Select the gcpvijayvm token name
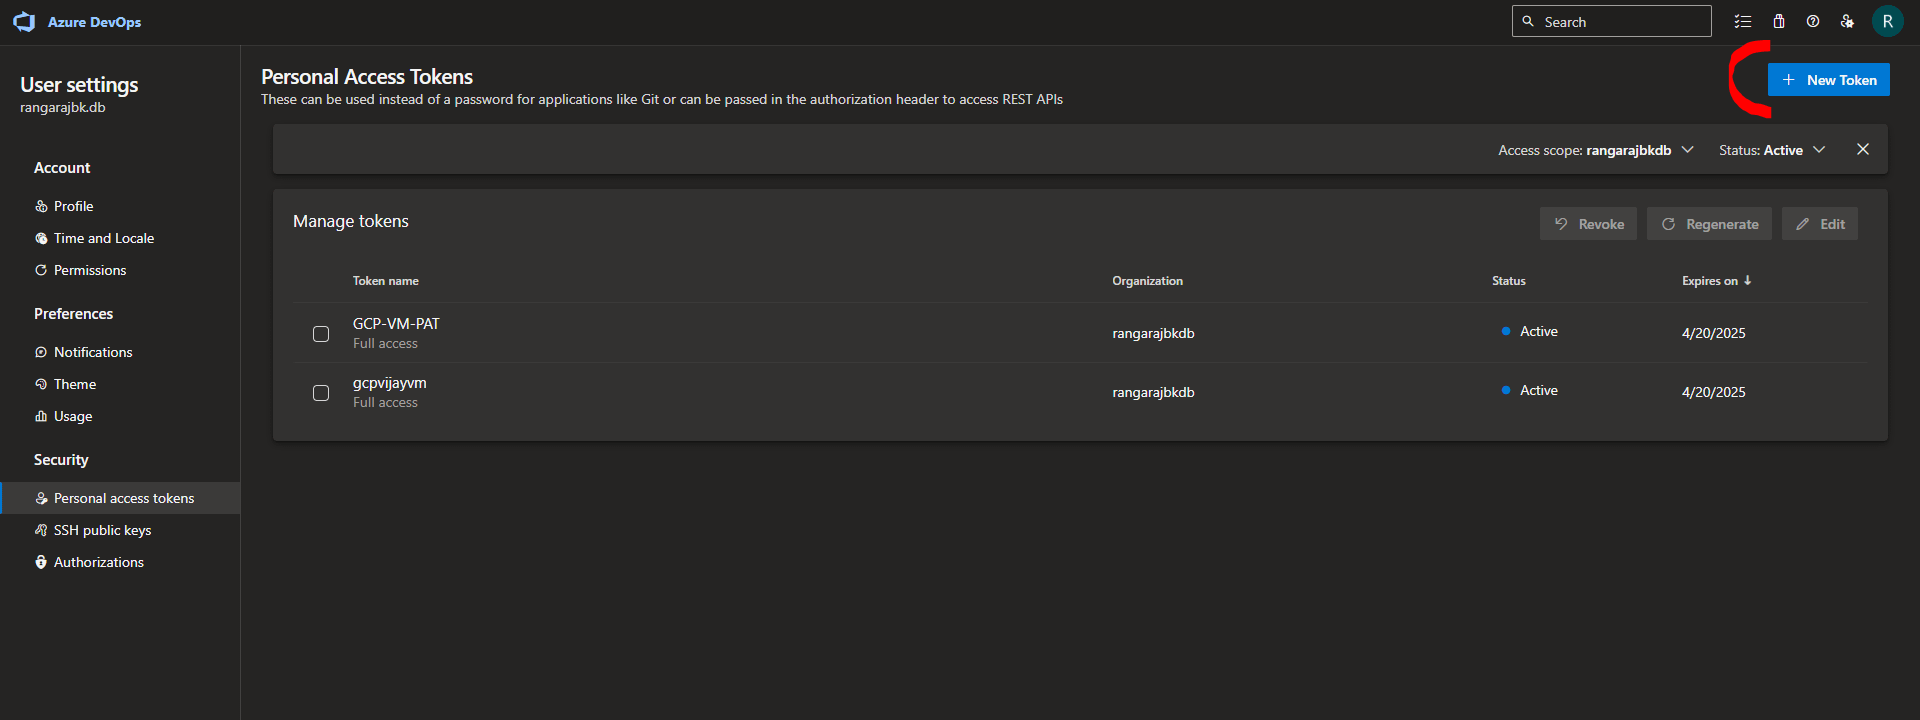 click(x=389, y=383)
